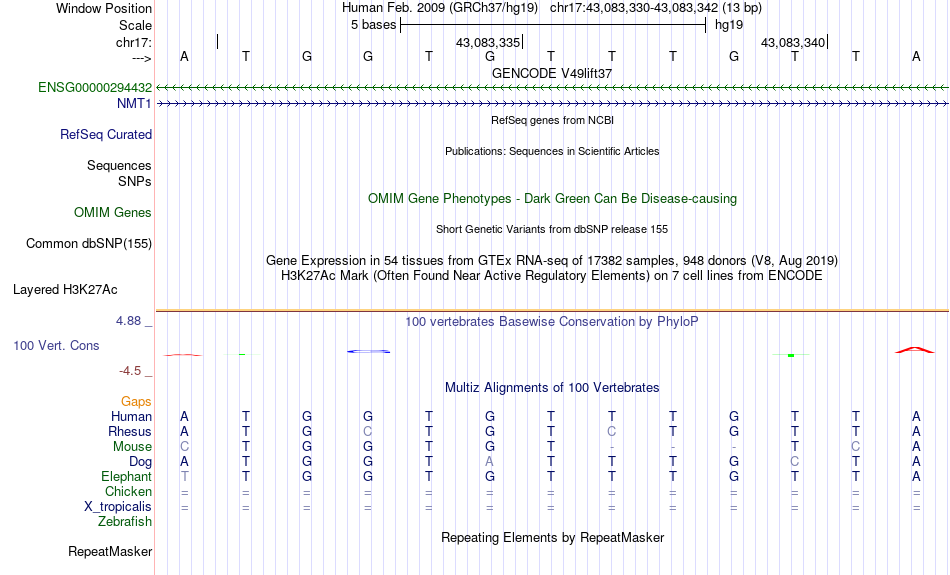Image resolution: width=950 pixels, height=575 pixels.
Task: Select the RefSeq Curated track label
Action: pos(105,135)
